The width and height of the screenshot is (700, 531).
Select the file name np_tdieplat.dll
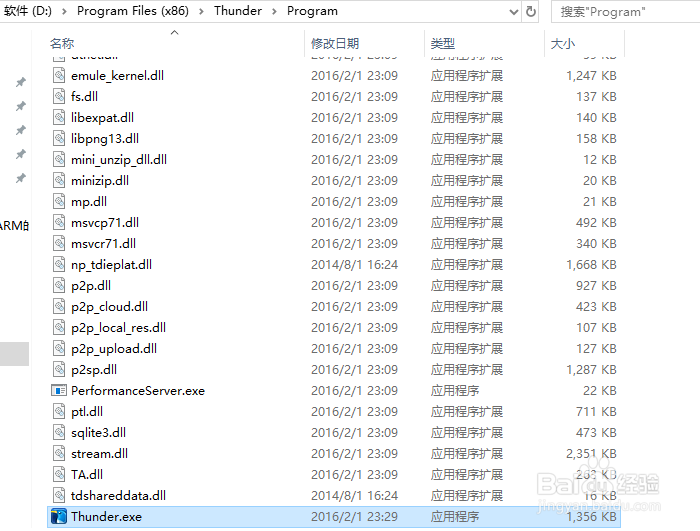coord(111,264)
